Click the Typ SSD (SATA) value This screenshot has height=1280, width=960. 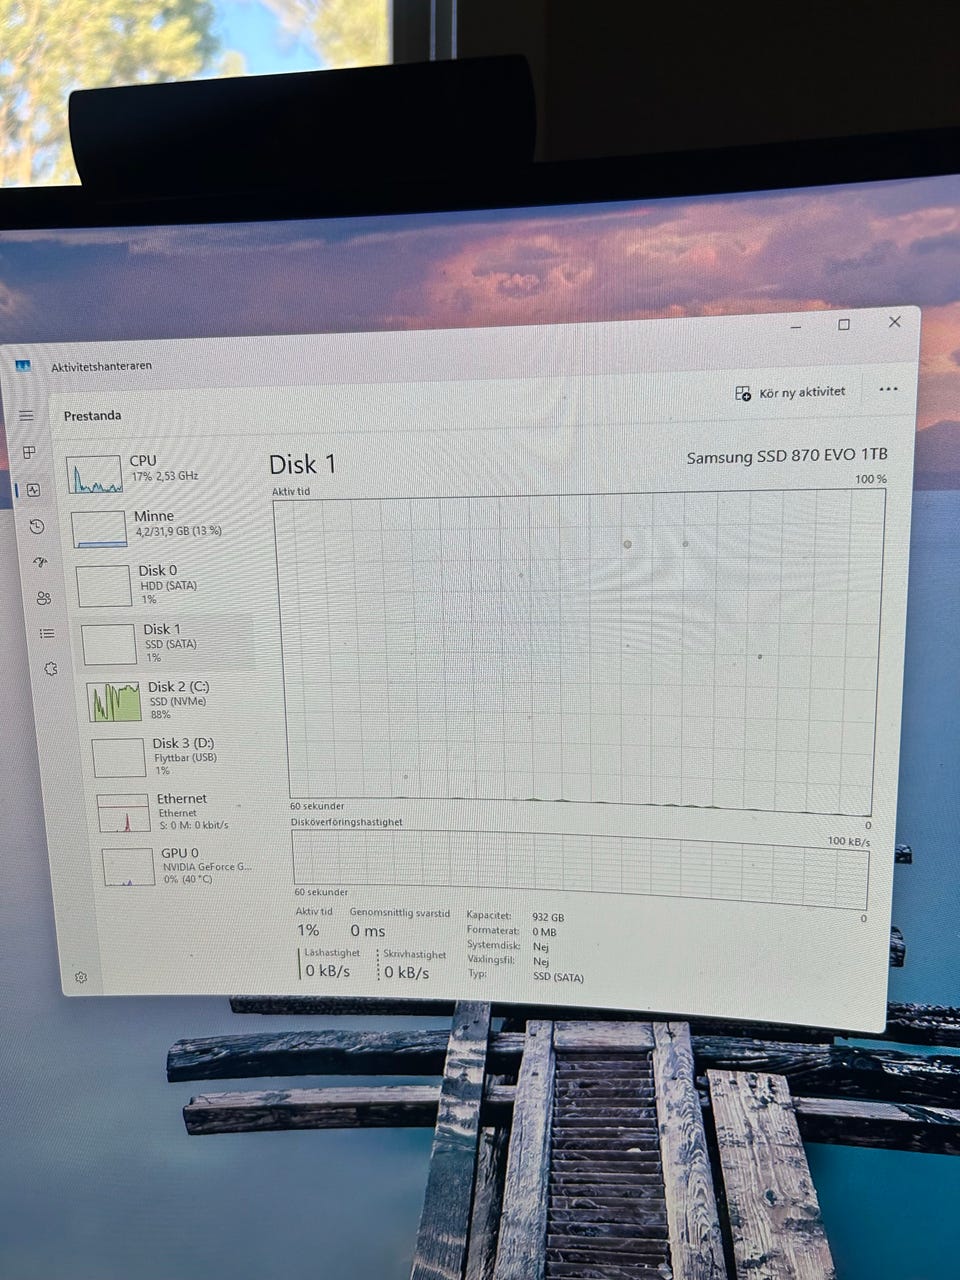coord(558,978)
